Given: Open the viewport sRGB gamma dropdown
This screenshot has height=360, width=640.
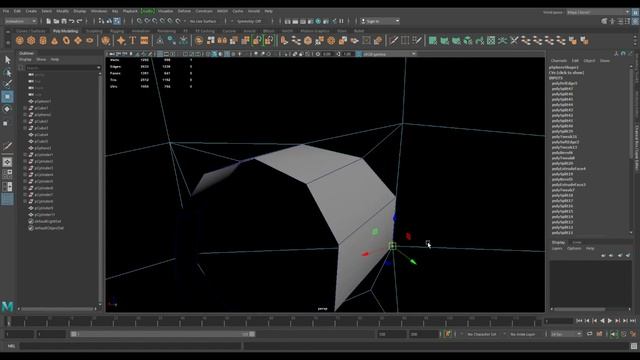Looking at the screenshot, I should (390, 54).
